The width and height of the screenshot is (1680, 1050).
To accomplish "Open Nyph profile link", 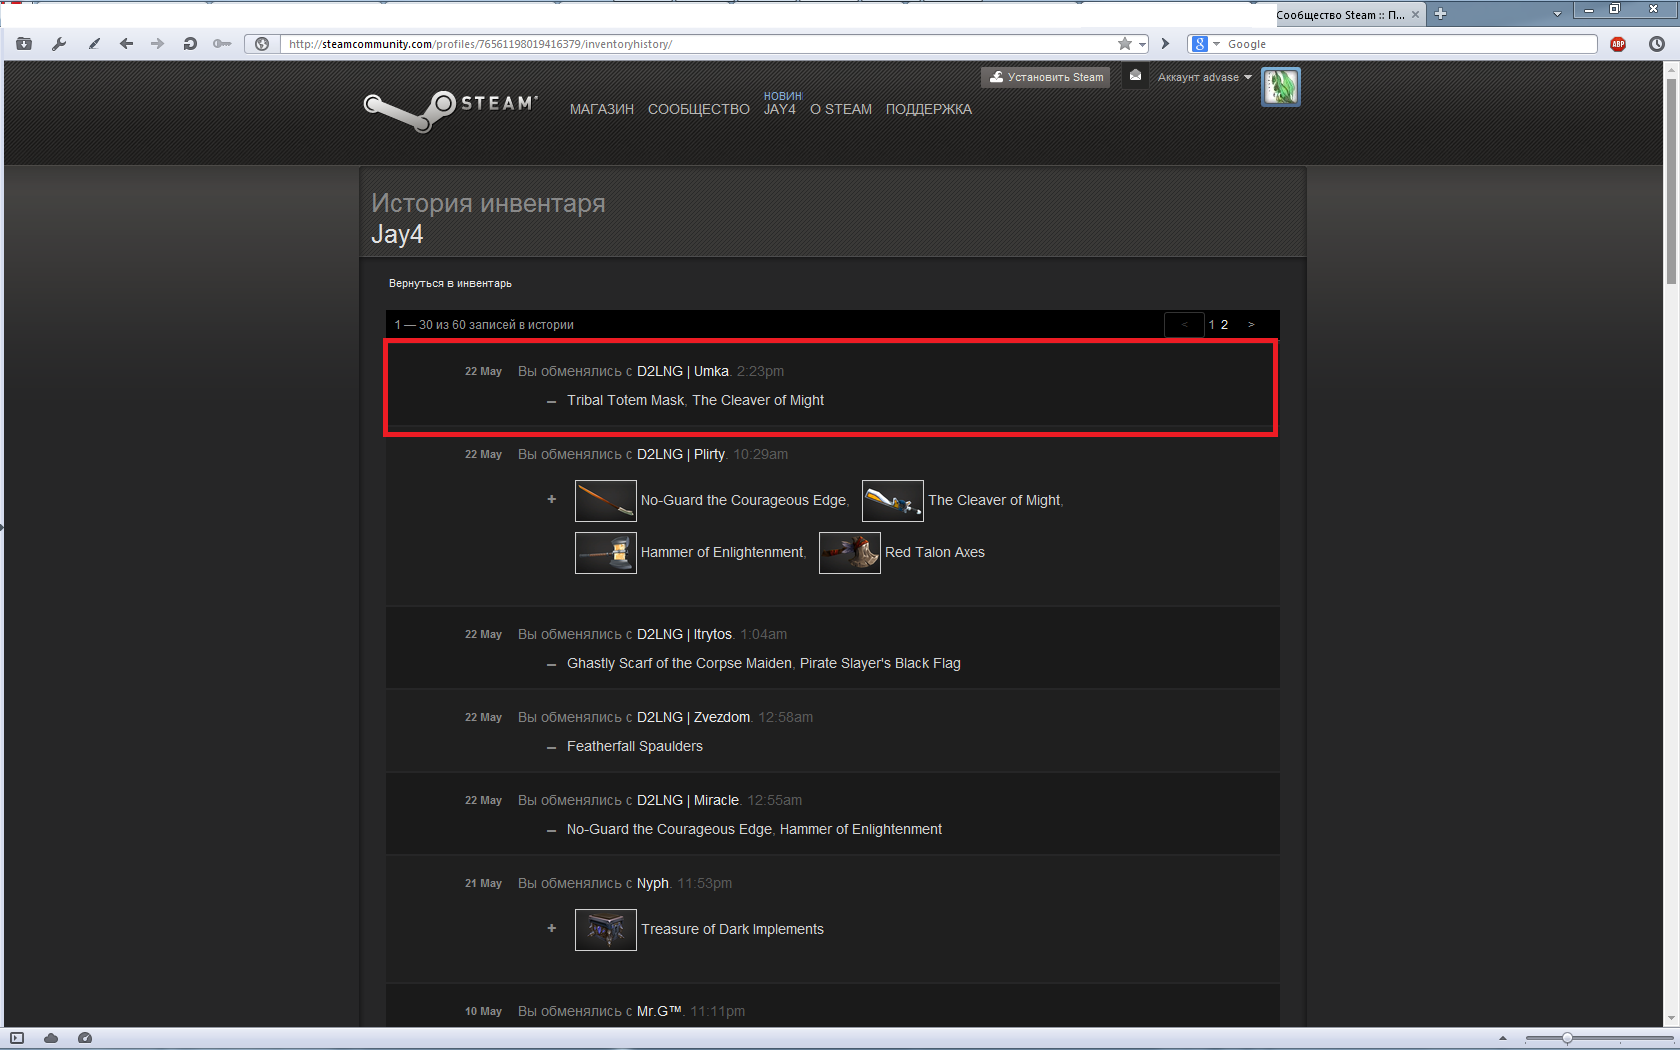I will (x=653, y=883).
